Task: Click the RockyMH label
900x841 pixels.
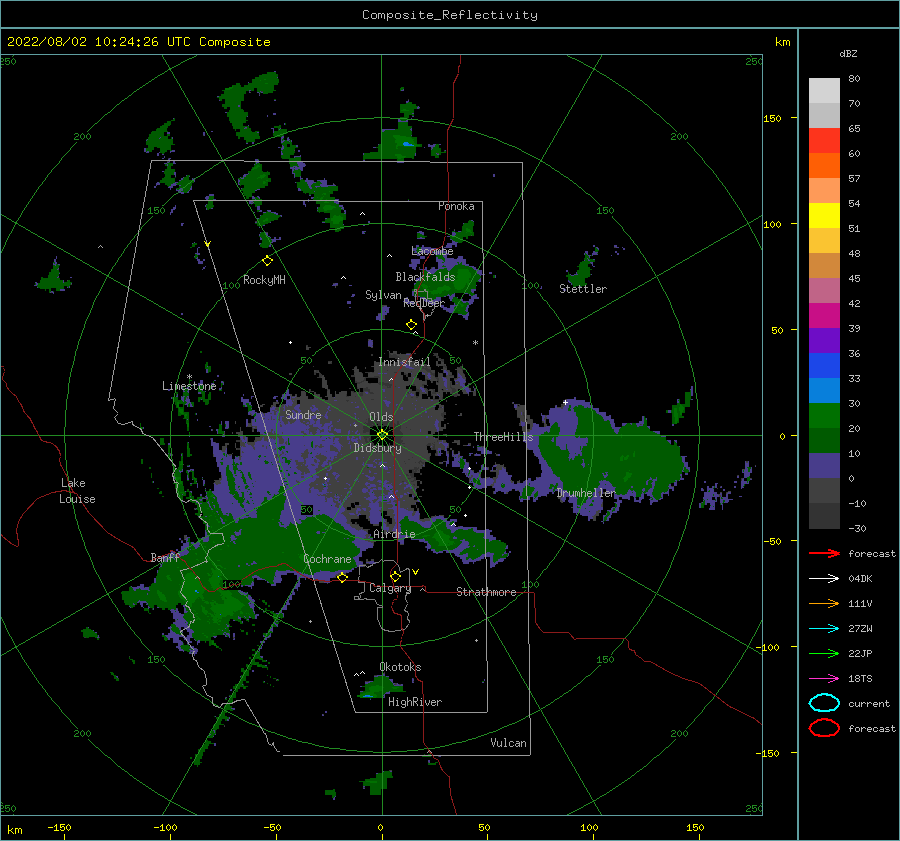Action: [x=264, y=280]
